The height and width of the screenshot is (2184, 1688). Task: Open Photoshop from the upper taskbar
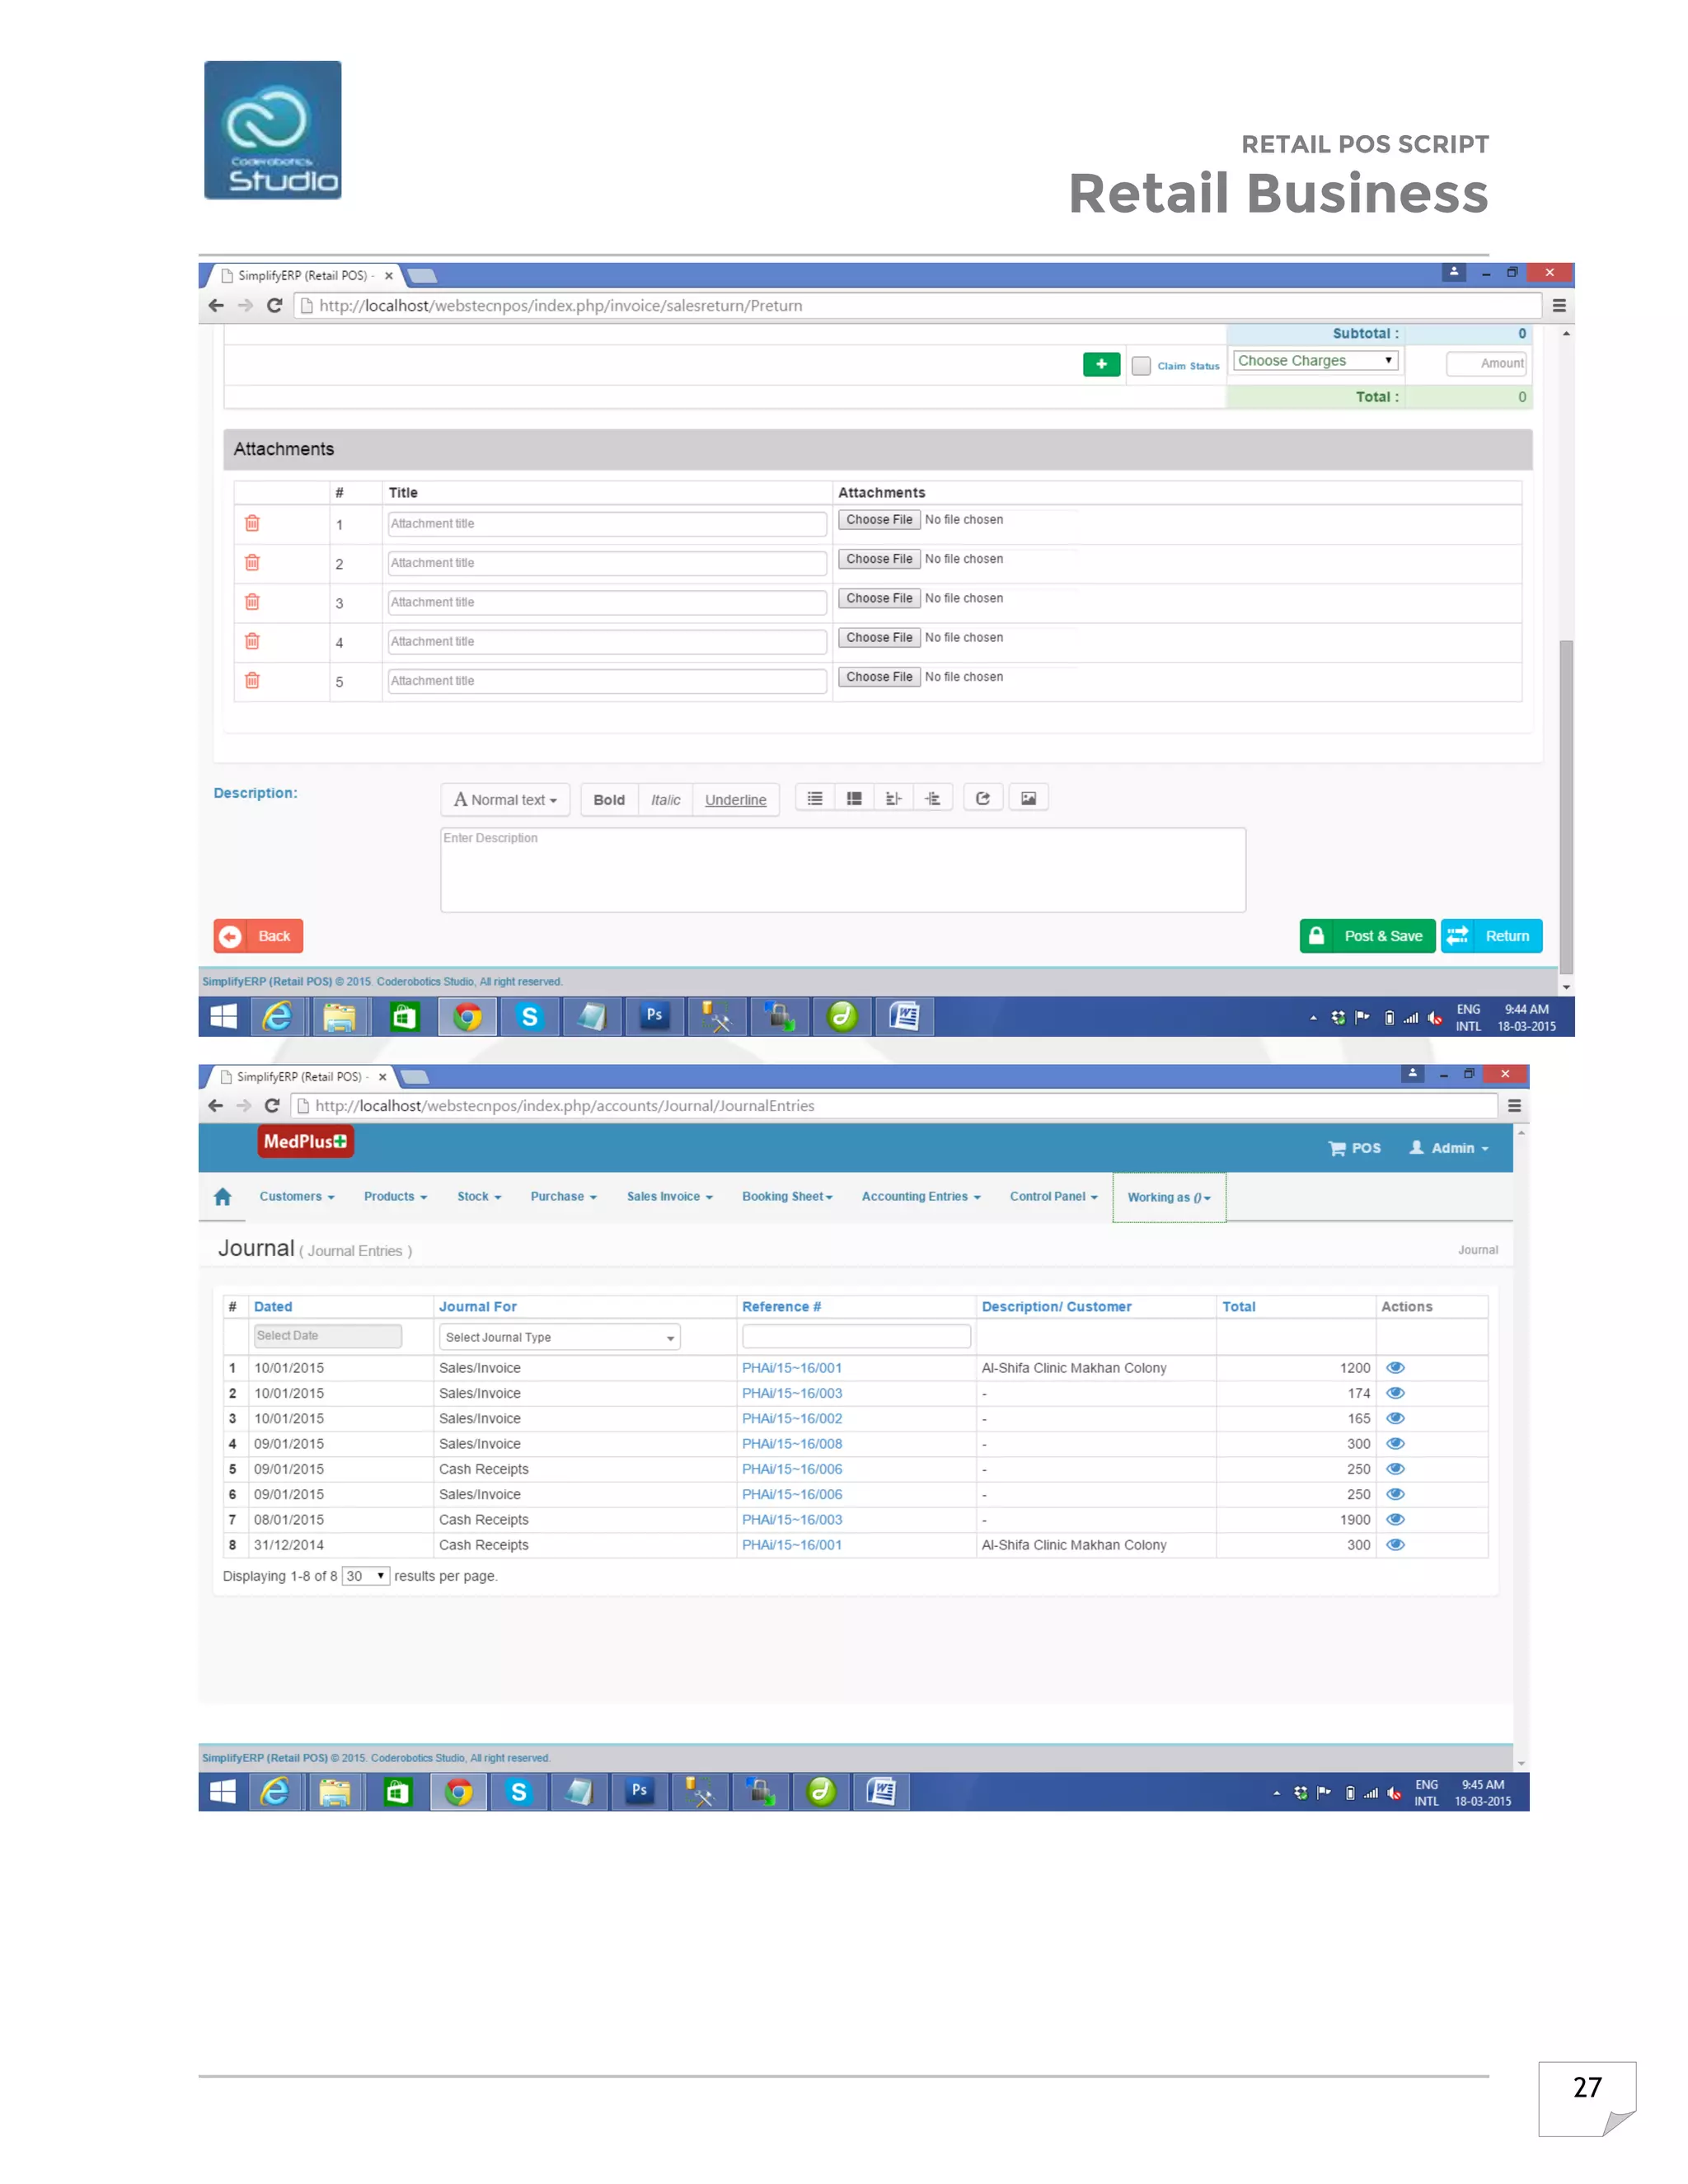click(x=654, y=1016)
